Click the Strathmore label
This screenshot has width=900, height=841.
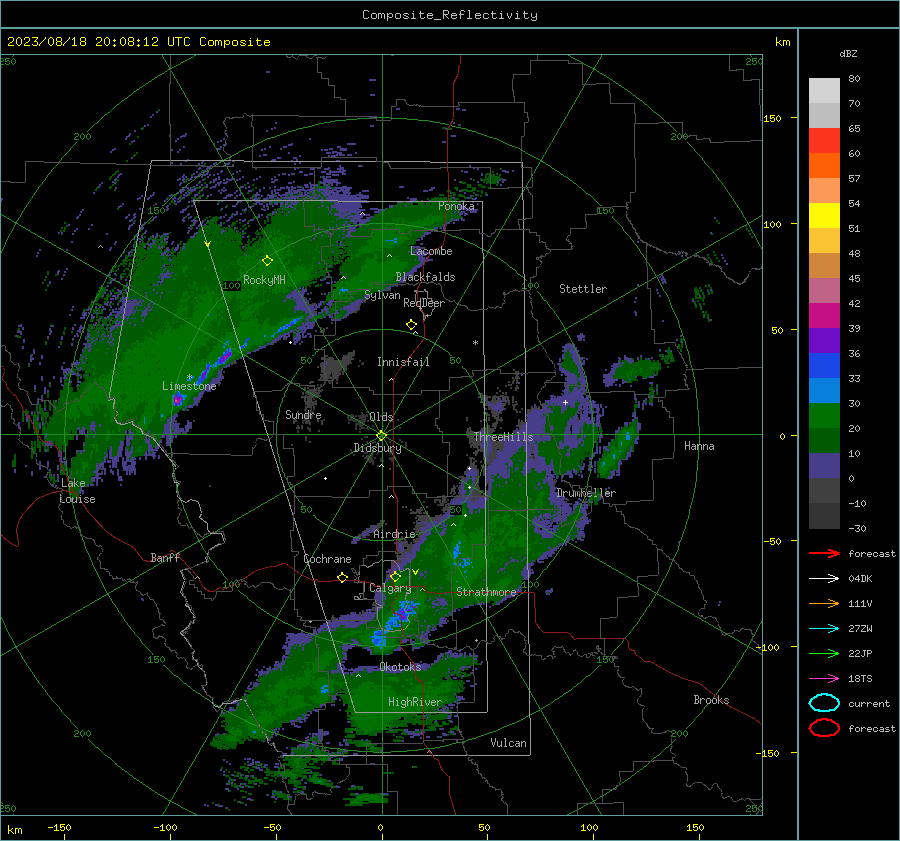[x=486, y=592]
